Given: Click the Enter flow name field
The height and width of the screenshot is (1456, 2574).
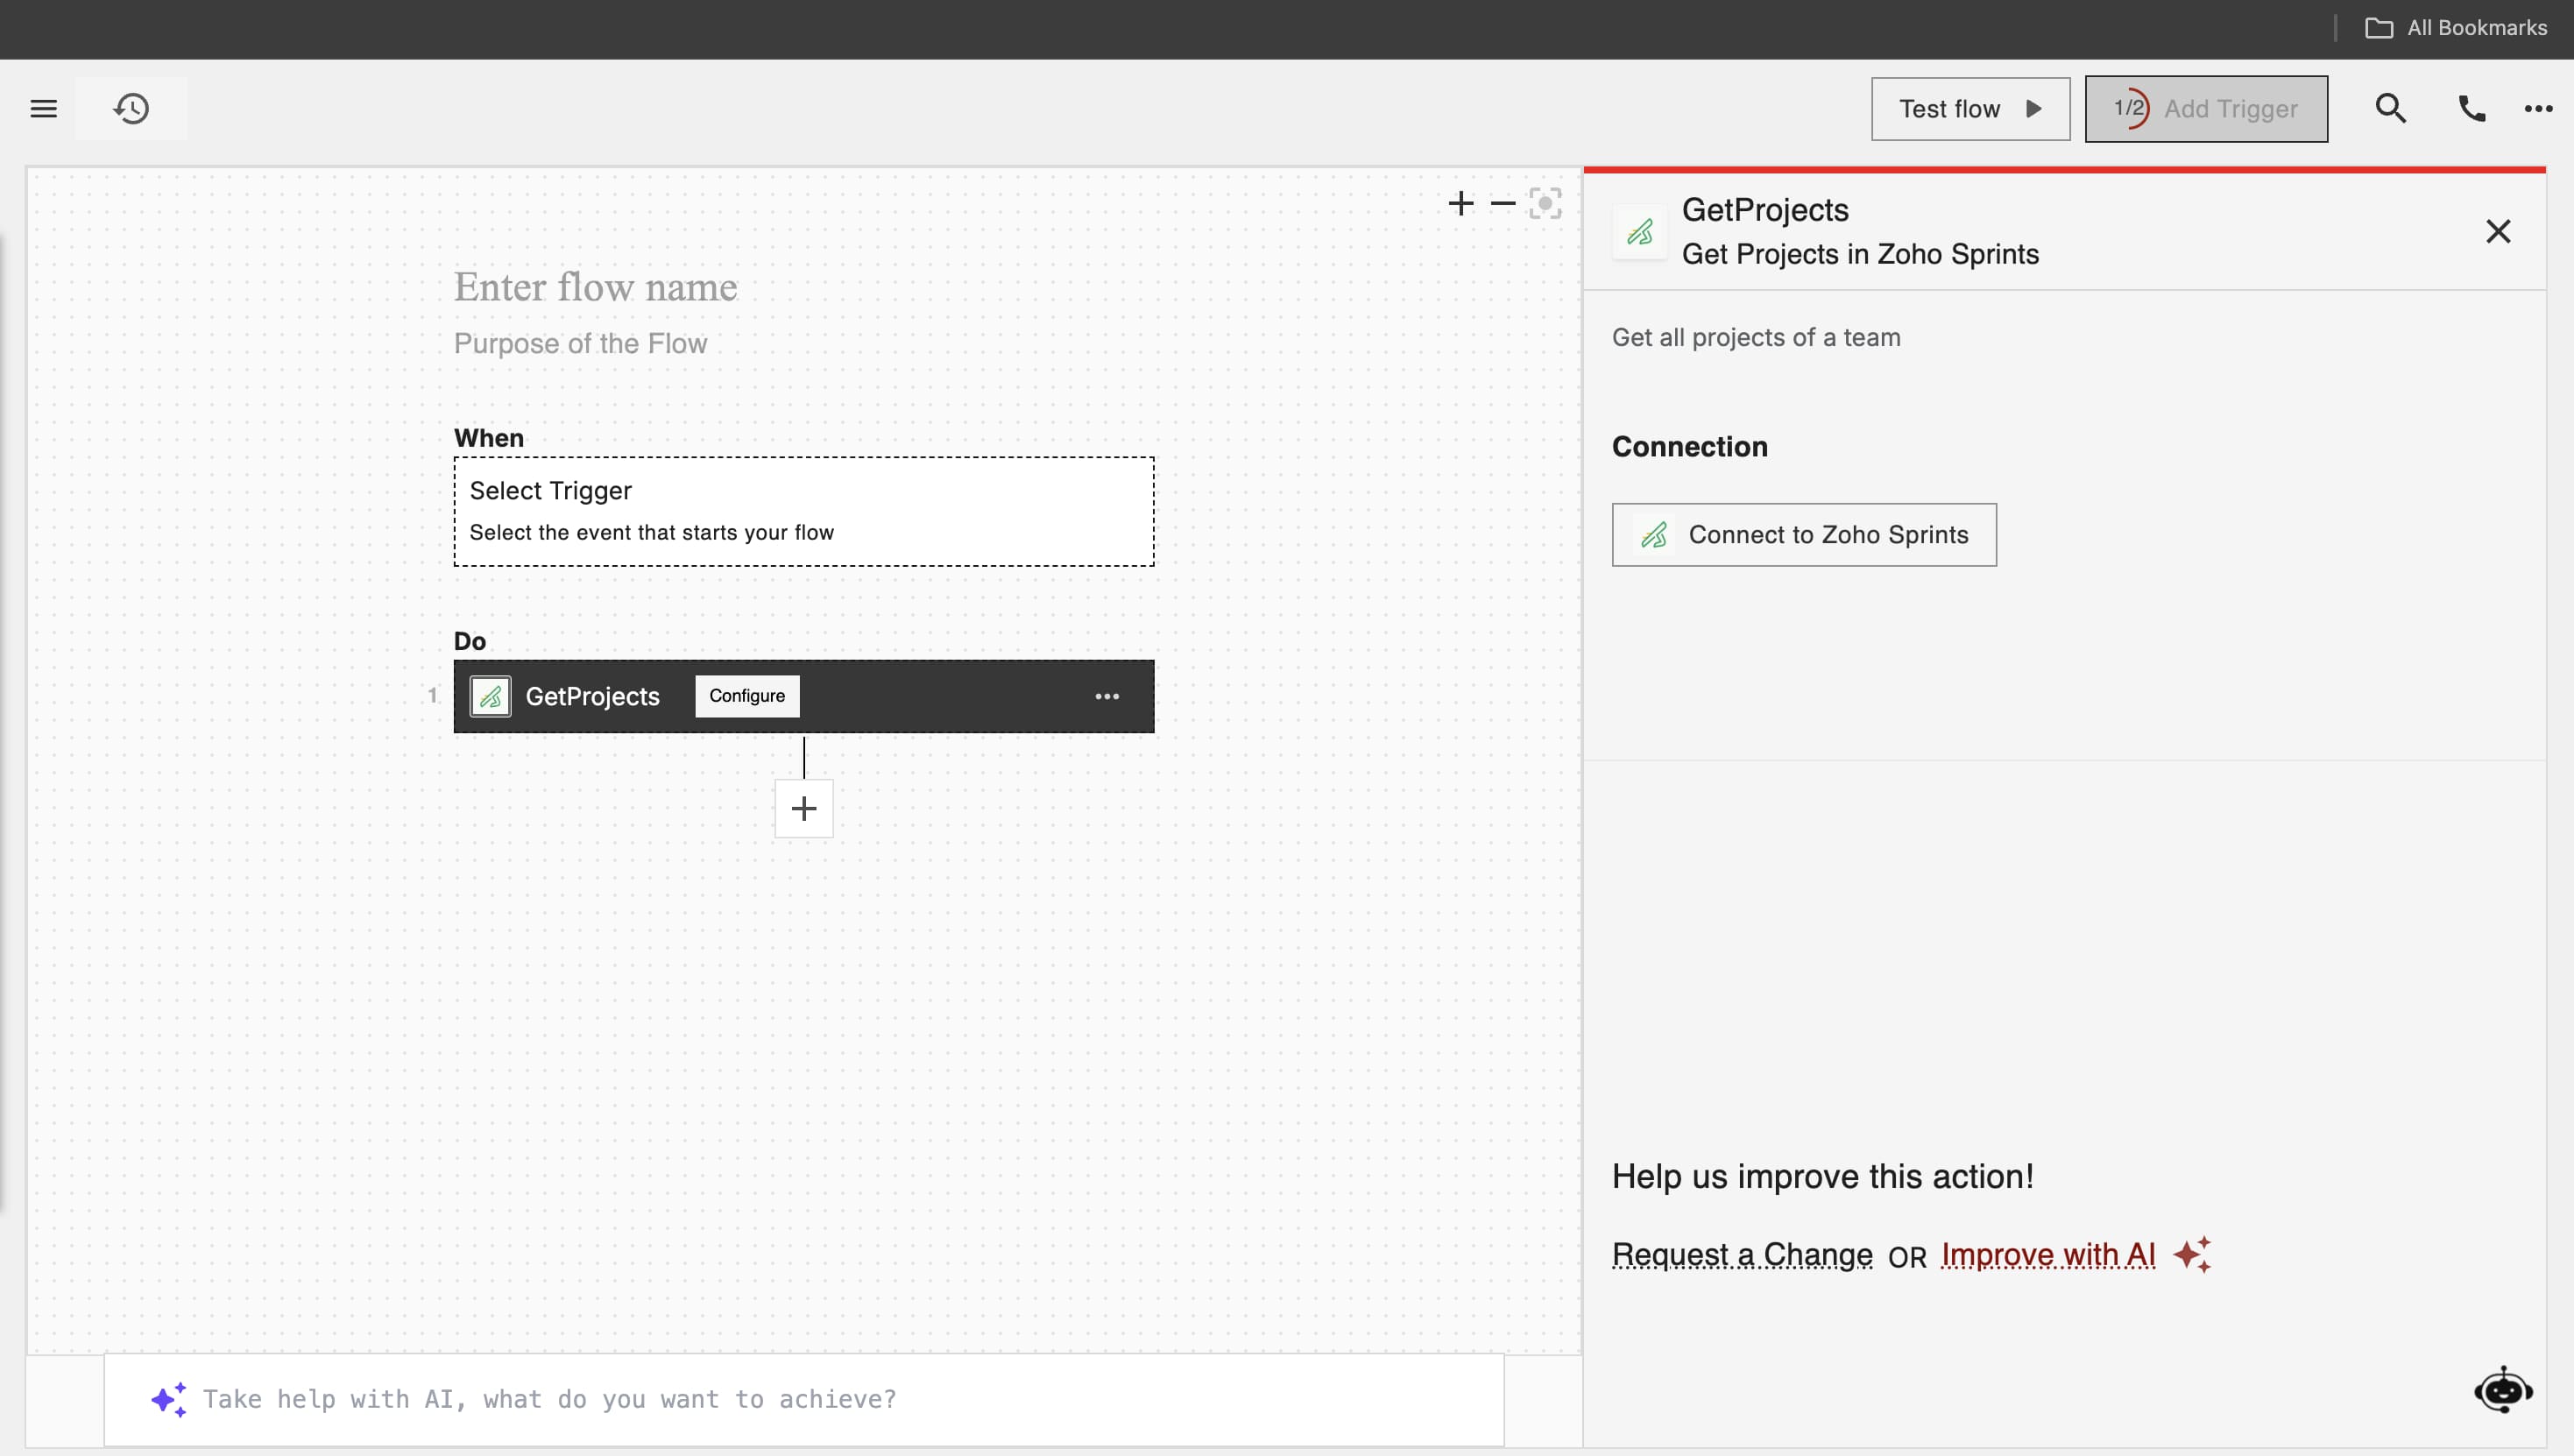Looking at the screenshot, I should (595, 288).
